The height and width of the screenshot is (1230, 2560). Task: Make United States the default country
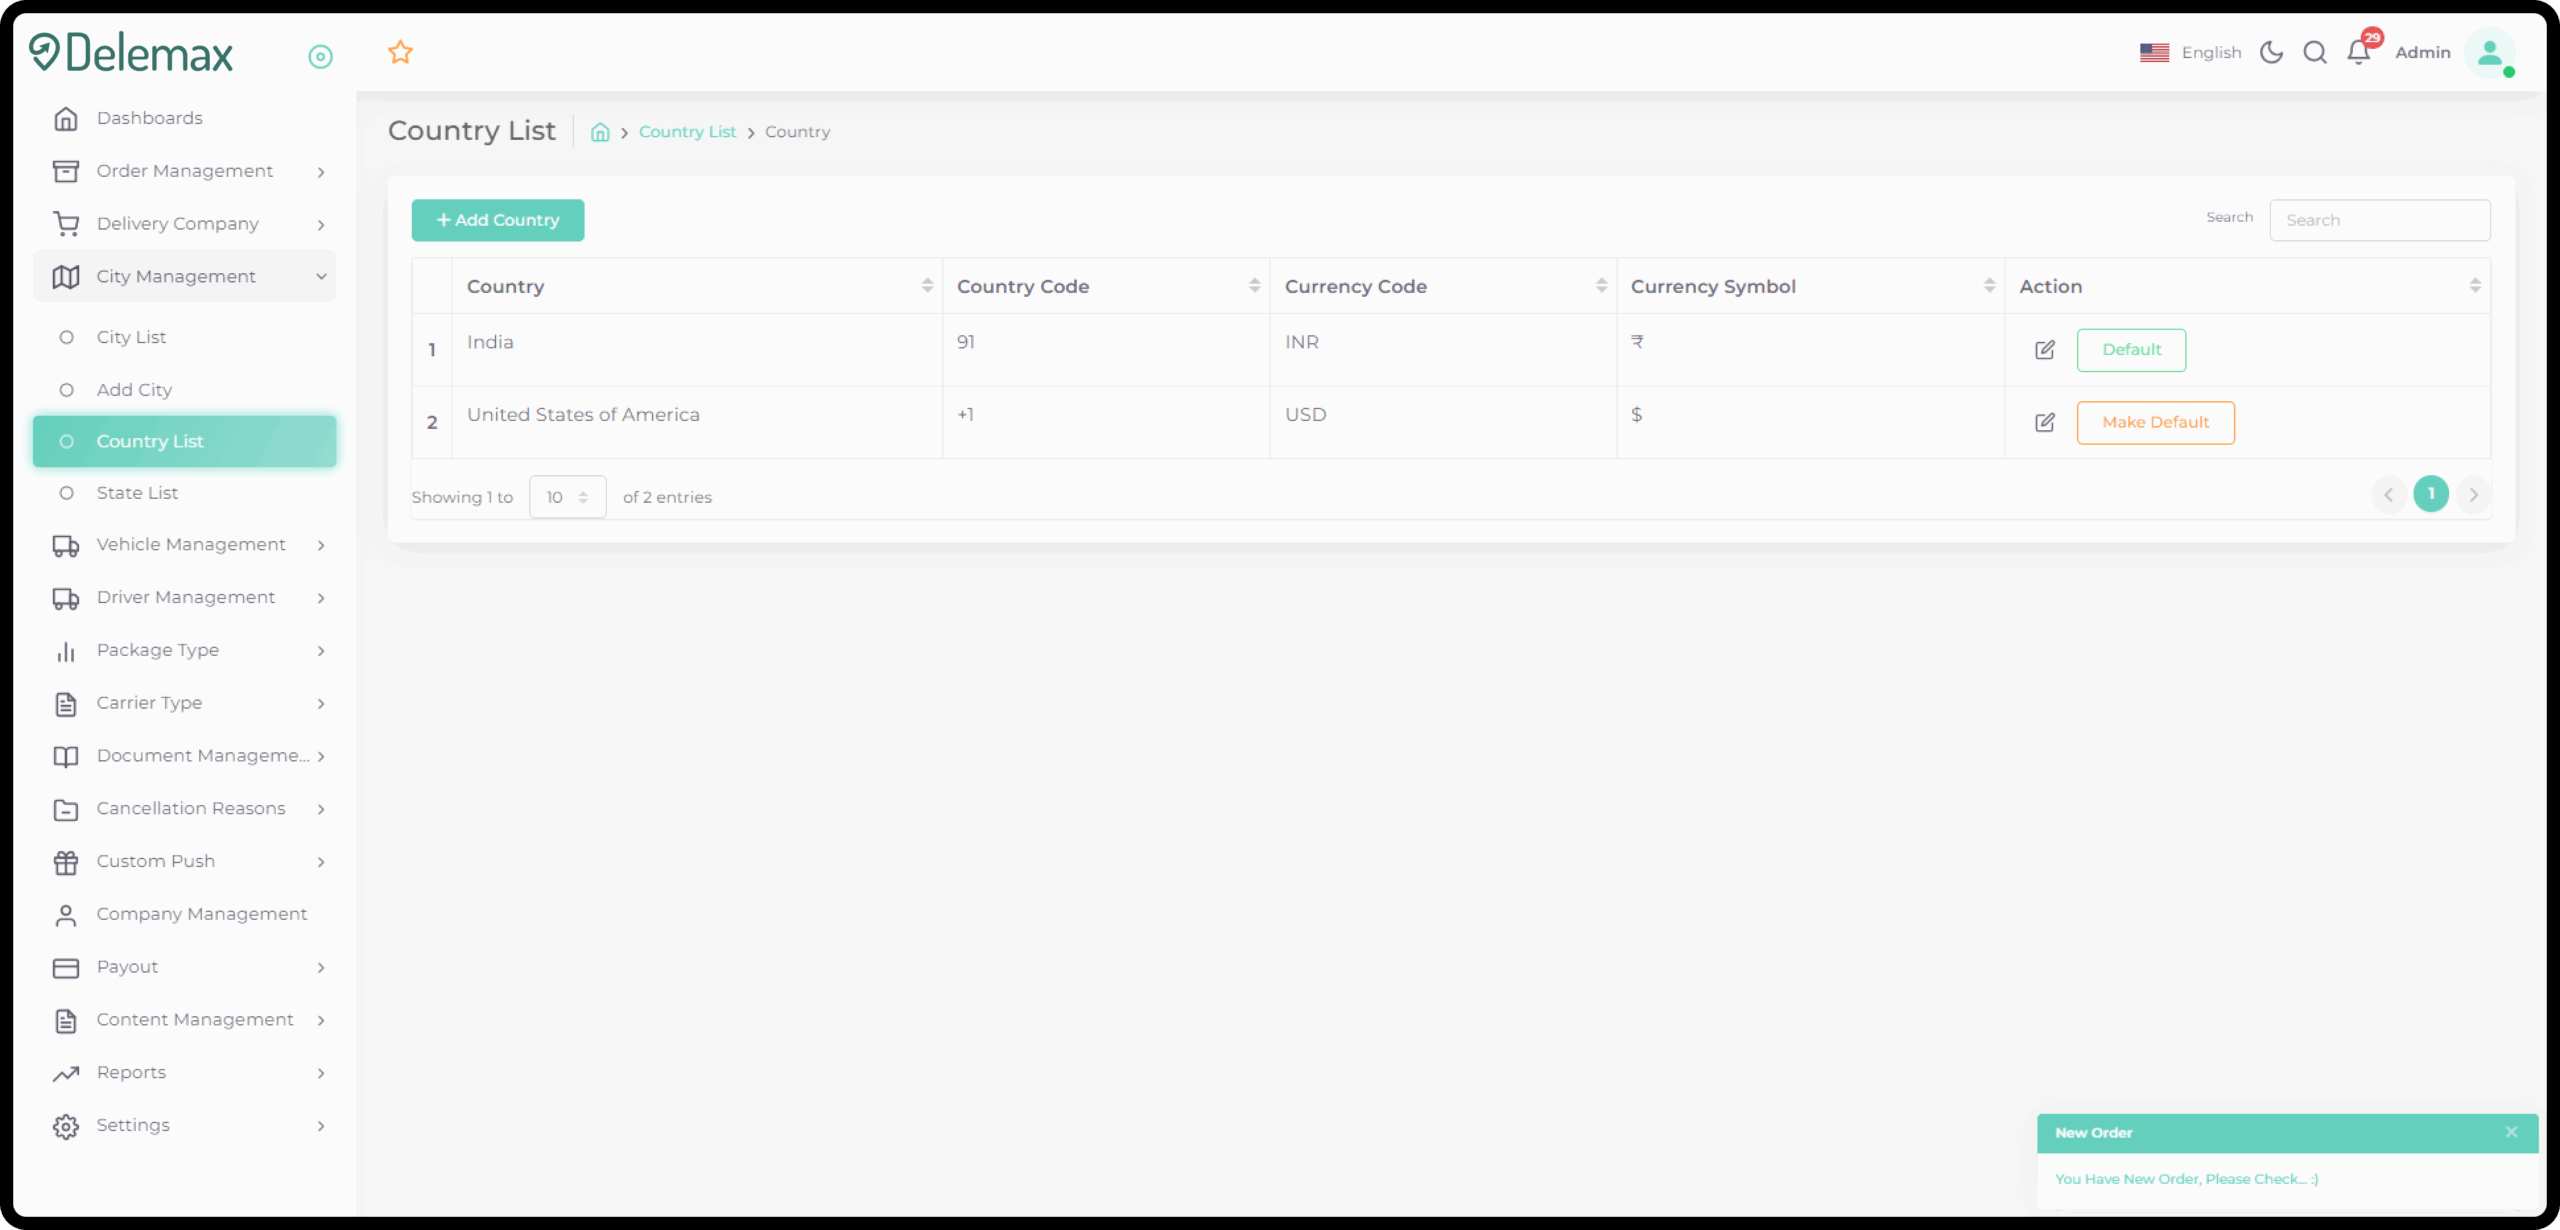click(x=2155, y=423)
